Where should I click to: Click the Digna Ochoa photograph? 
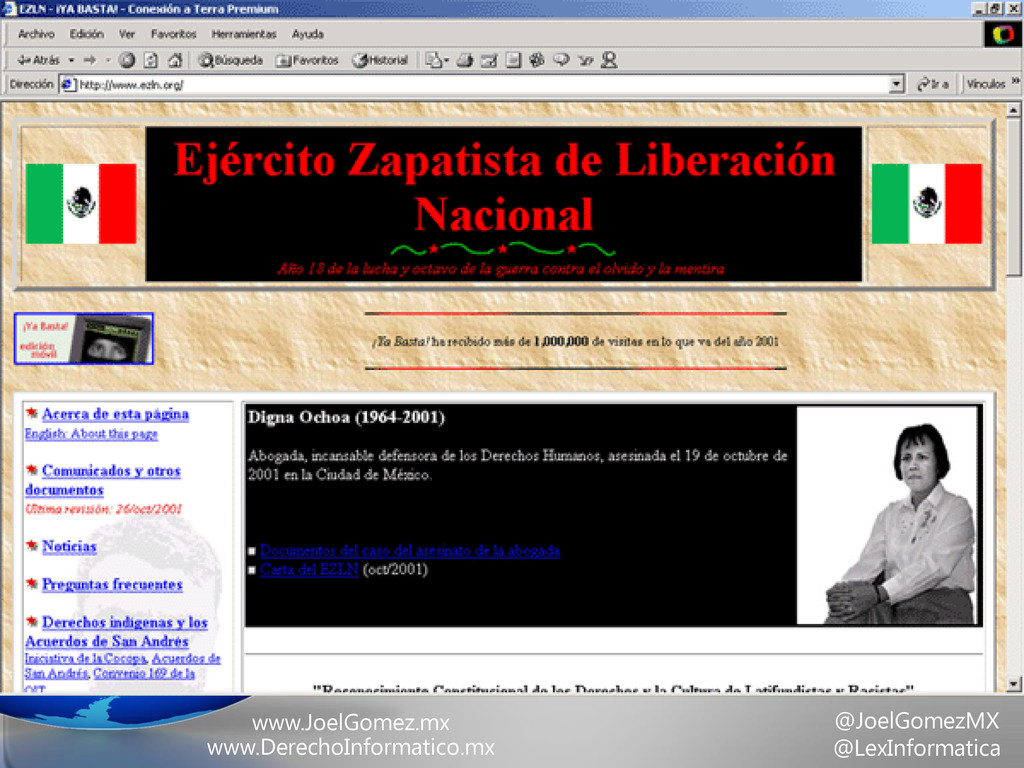[x=887, y=515]
